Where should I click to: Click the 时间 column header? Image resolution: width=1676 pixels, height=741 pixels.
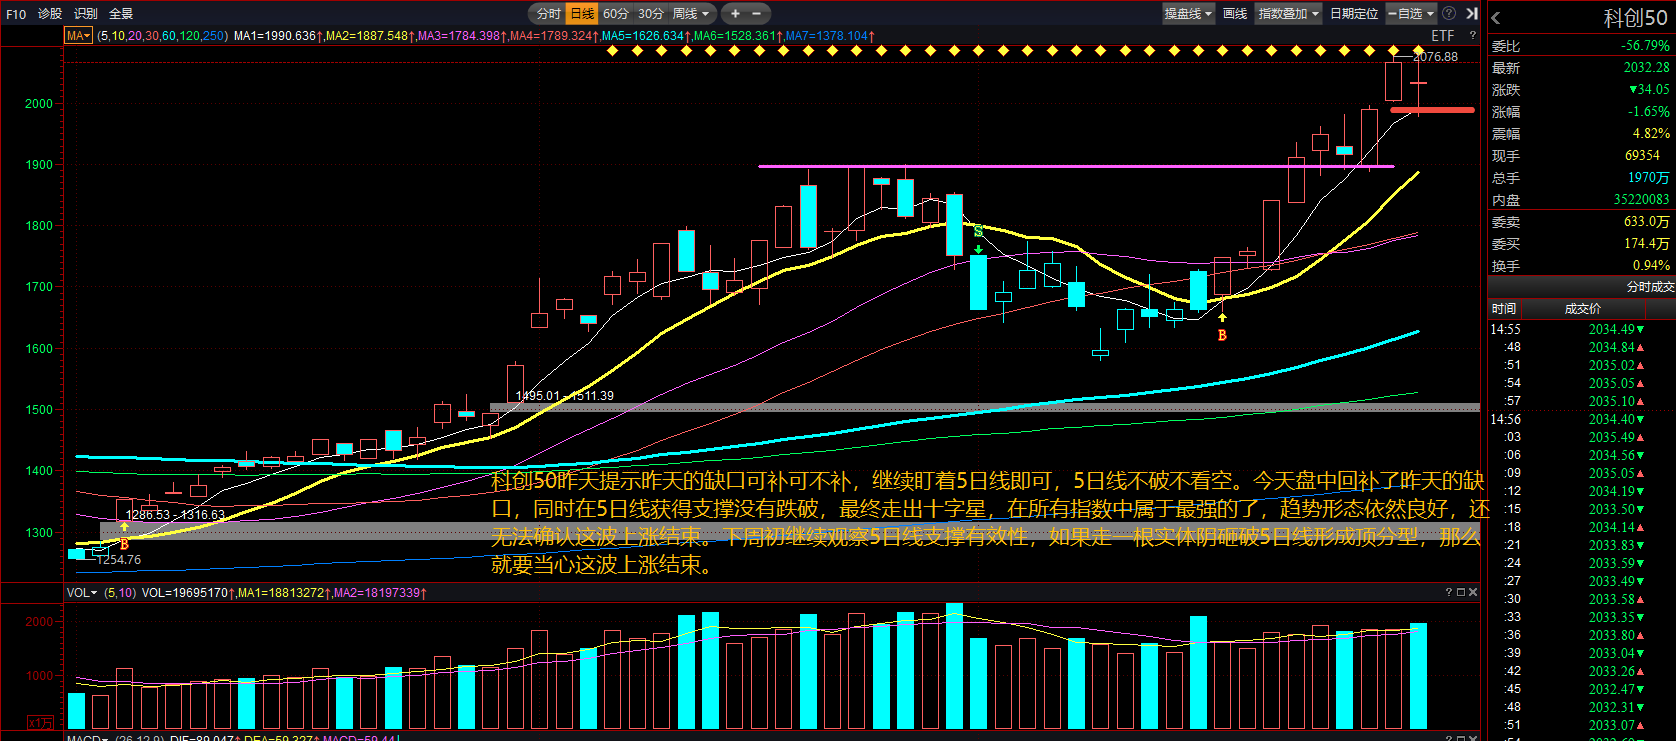1503,309
